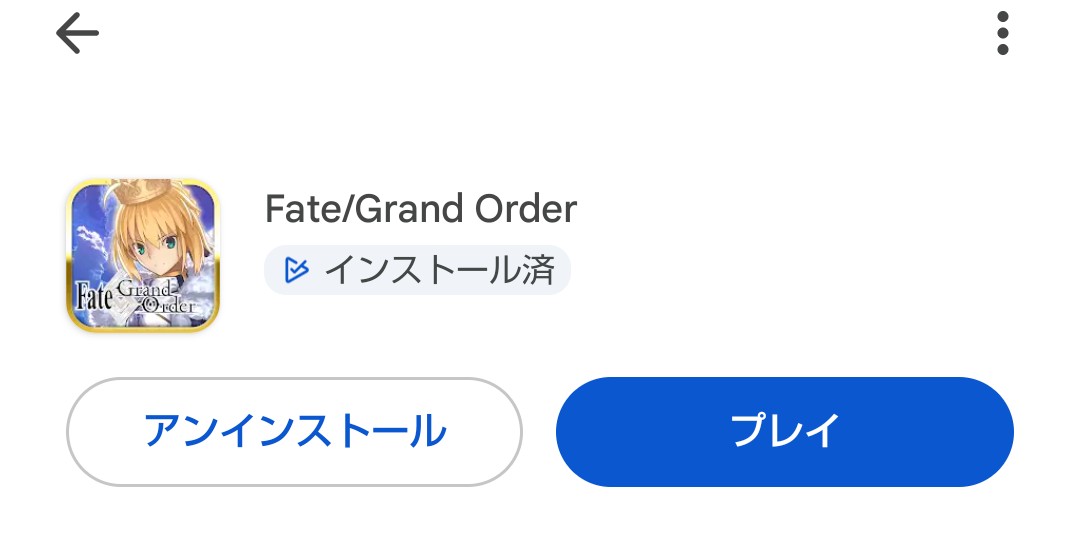Tap the Saber character game icon
This screenshot has width=1080, height=551.
tap(143, 256)
